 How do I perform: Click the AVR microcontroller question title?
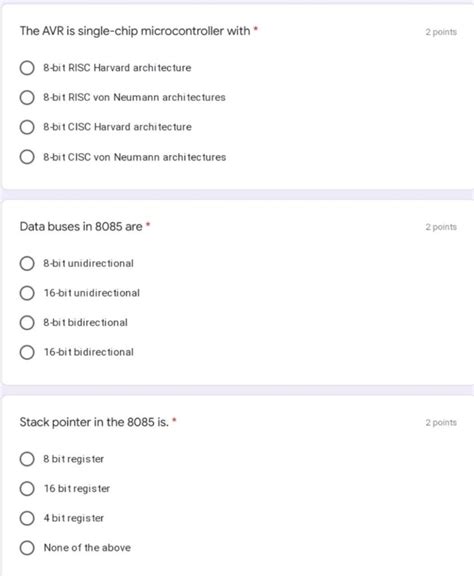(135, 31)
